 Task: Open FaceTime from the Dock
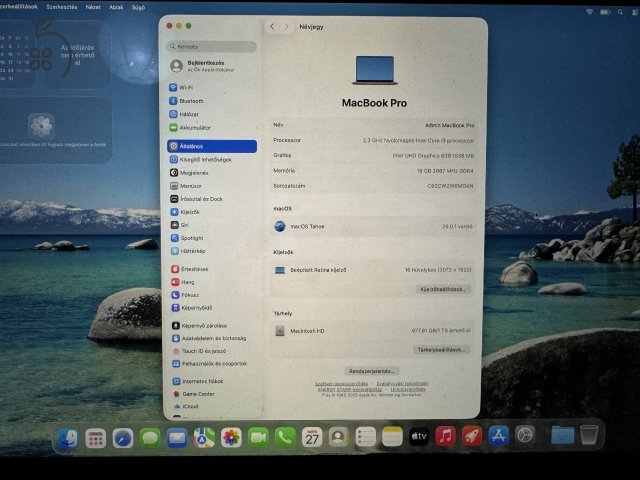tap(258, 438)
